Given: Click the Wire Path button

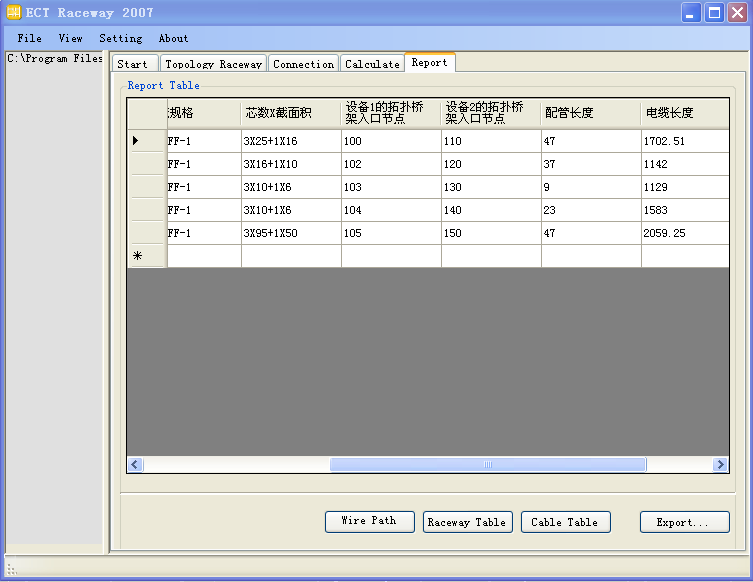Looking at the screenshot, I should click(369, 521).
